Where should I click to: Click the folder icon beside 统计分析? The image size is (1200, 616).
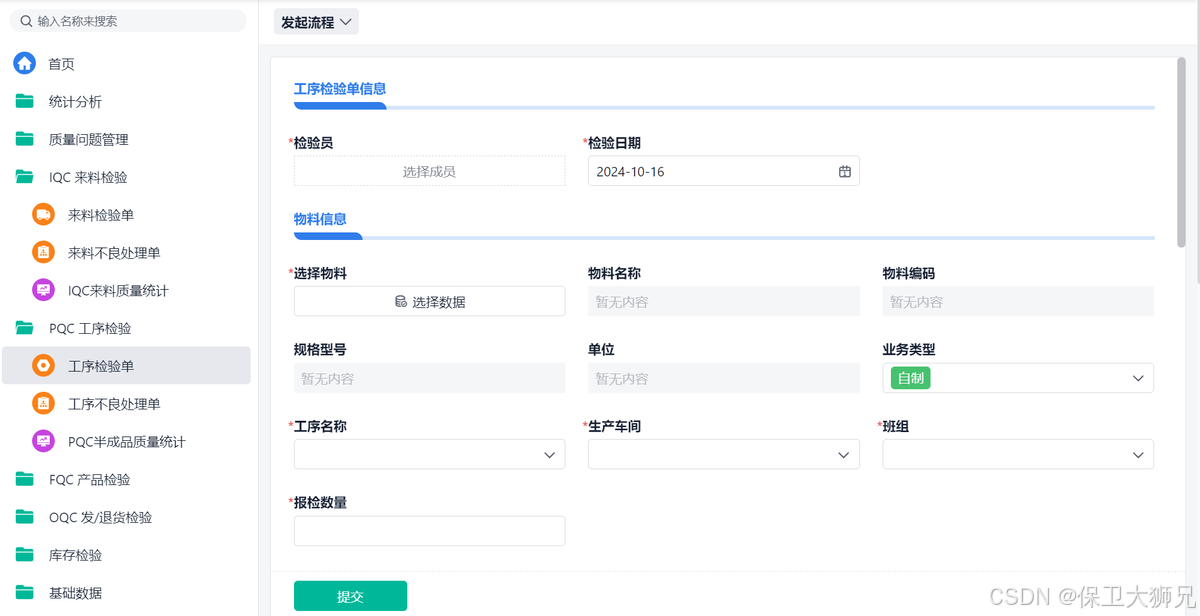tap(24, 102)
